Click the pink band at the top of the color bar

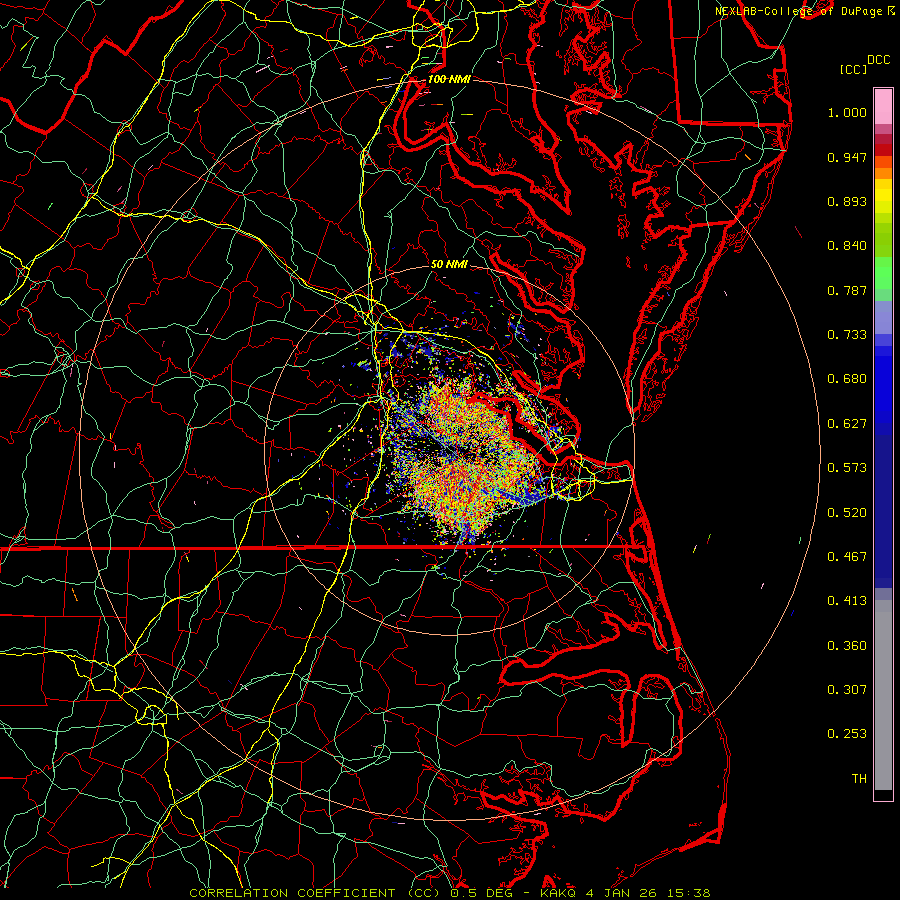tap(883, 106)
